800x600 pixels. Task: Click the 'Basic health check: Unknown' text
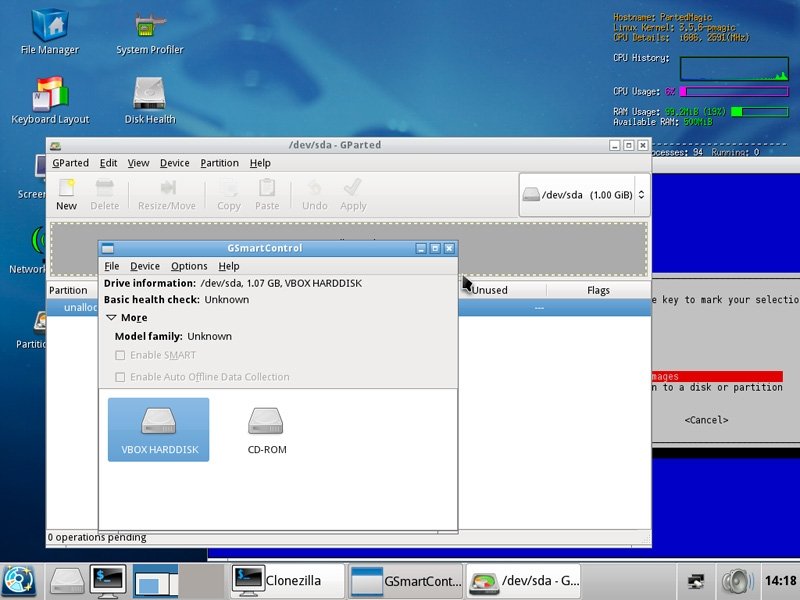177,299
